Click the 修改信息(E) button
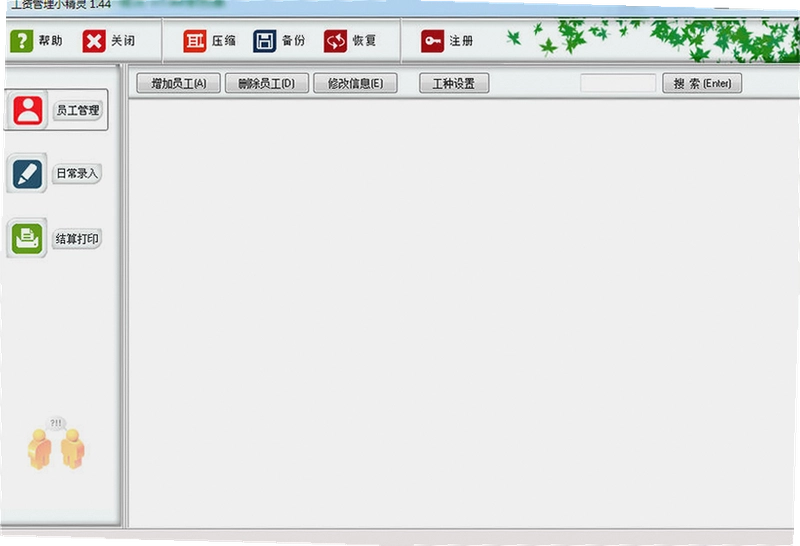 coord(355,83)
